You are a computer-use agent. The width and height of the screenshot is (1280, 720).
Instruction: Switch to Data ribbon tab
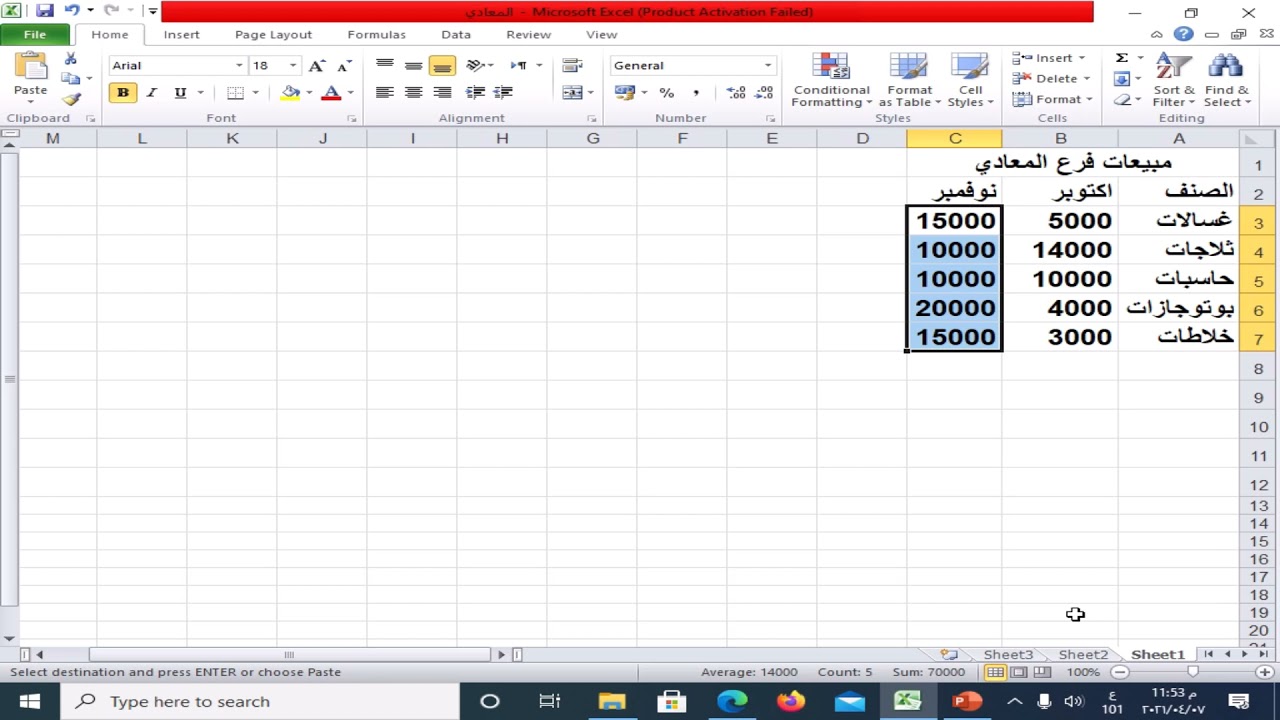pos(455,34)
